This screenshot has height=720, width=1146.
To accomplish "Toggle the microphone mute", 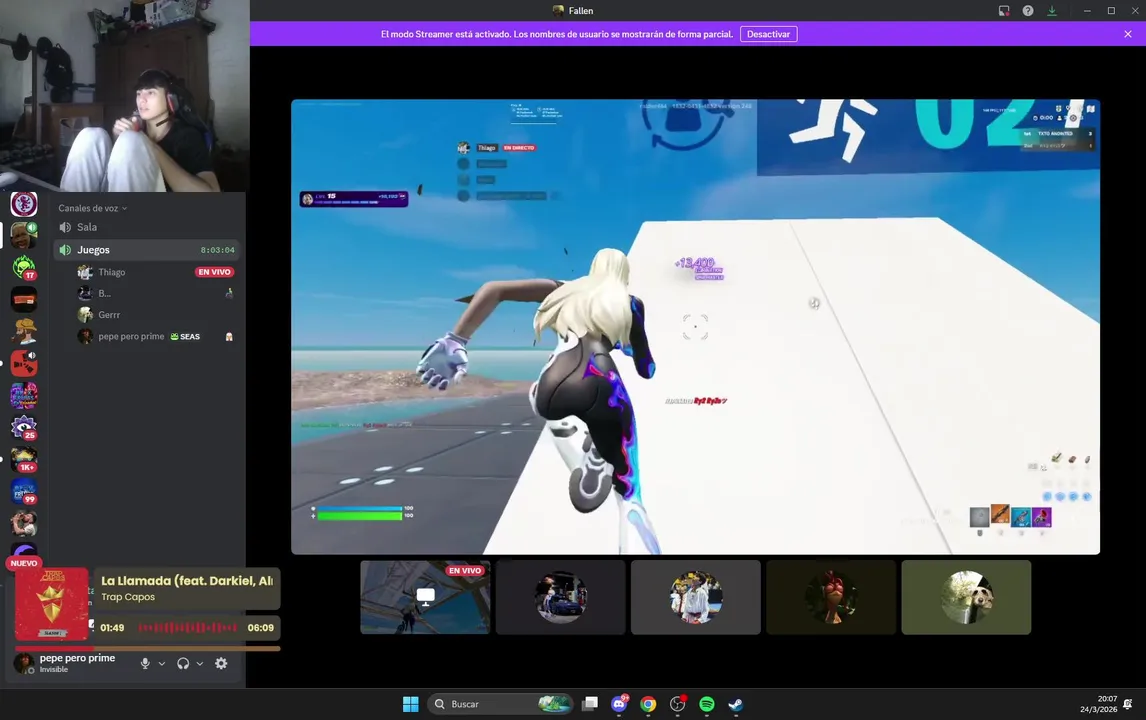I will 145,664.
